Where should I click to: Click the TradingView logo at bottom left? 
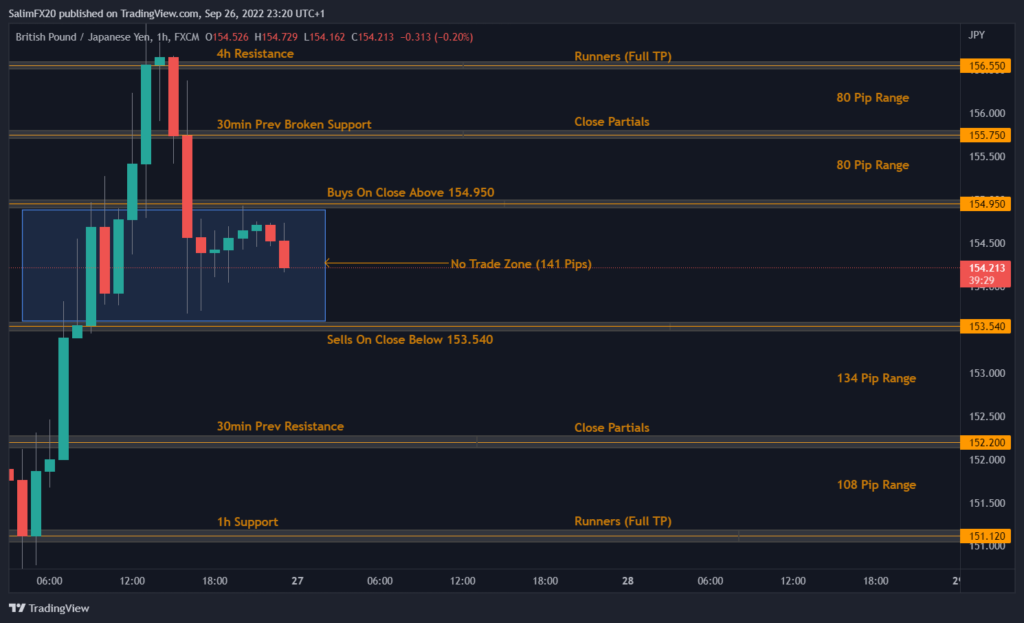coord(49,608)
